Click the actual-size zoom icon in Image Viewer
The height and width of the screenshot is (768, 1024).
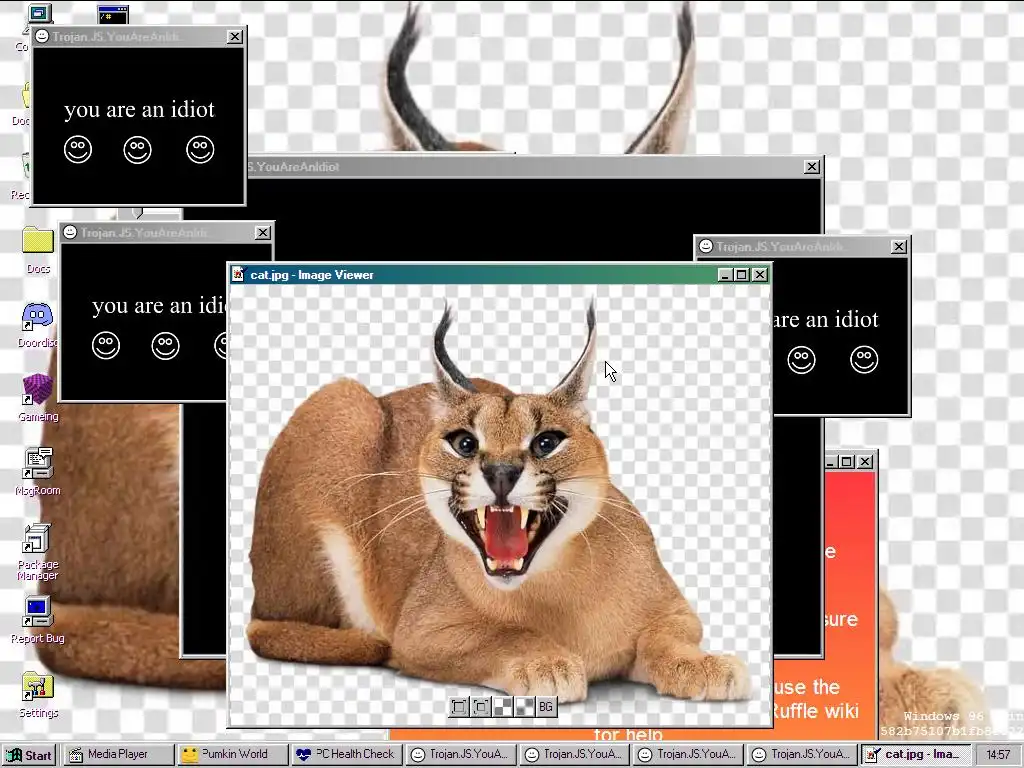481,707
